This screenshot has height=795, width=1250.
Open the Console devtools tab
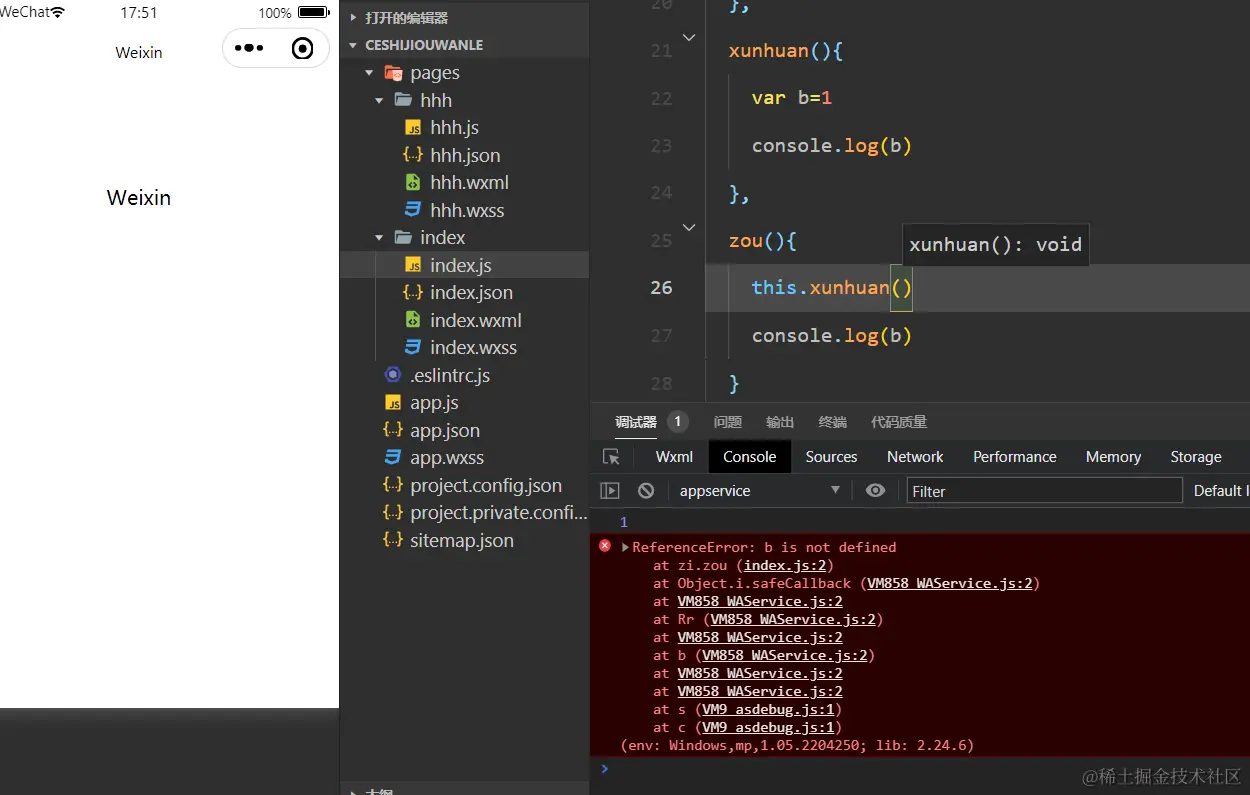pos(750,456)
